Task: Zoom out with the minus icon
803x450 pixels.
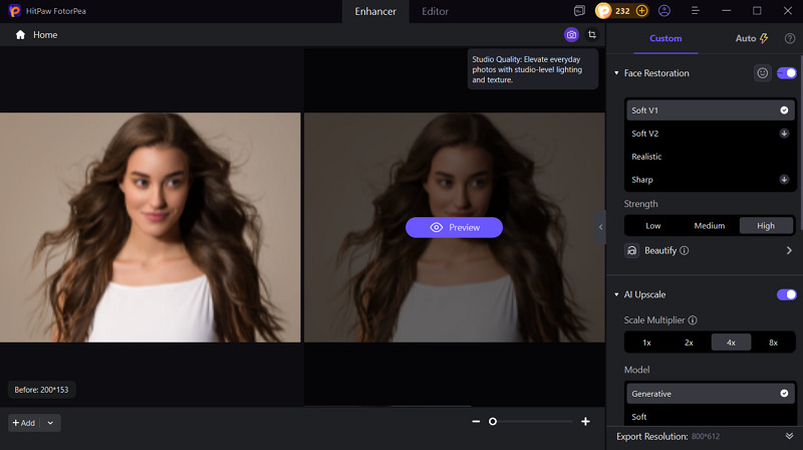Action: tap(476, 421)
